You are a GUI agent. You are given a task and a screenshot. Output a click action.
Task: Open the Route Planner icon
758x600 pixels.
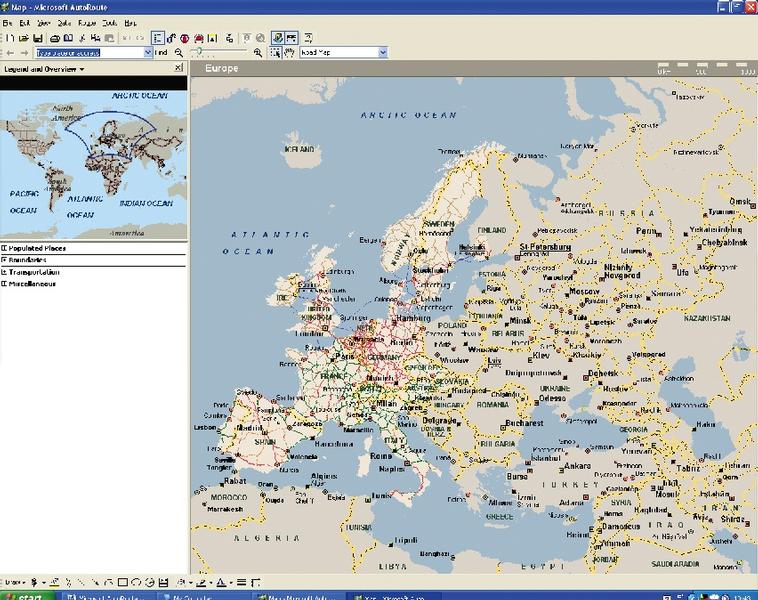pos(171,38)
